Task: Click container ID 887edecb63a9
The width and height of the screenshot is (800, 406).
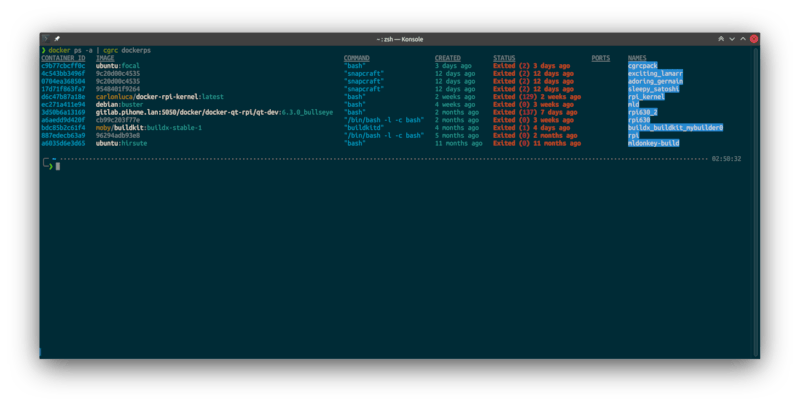Action: [x=63, y=136]
